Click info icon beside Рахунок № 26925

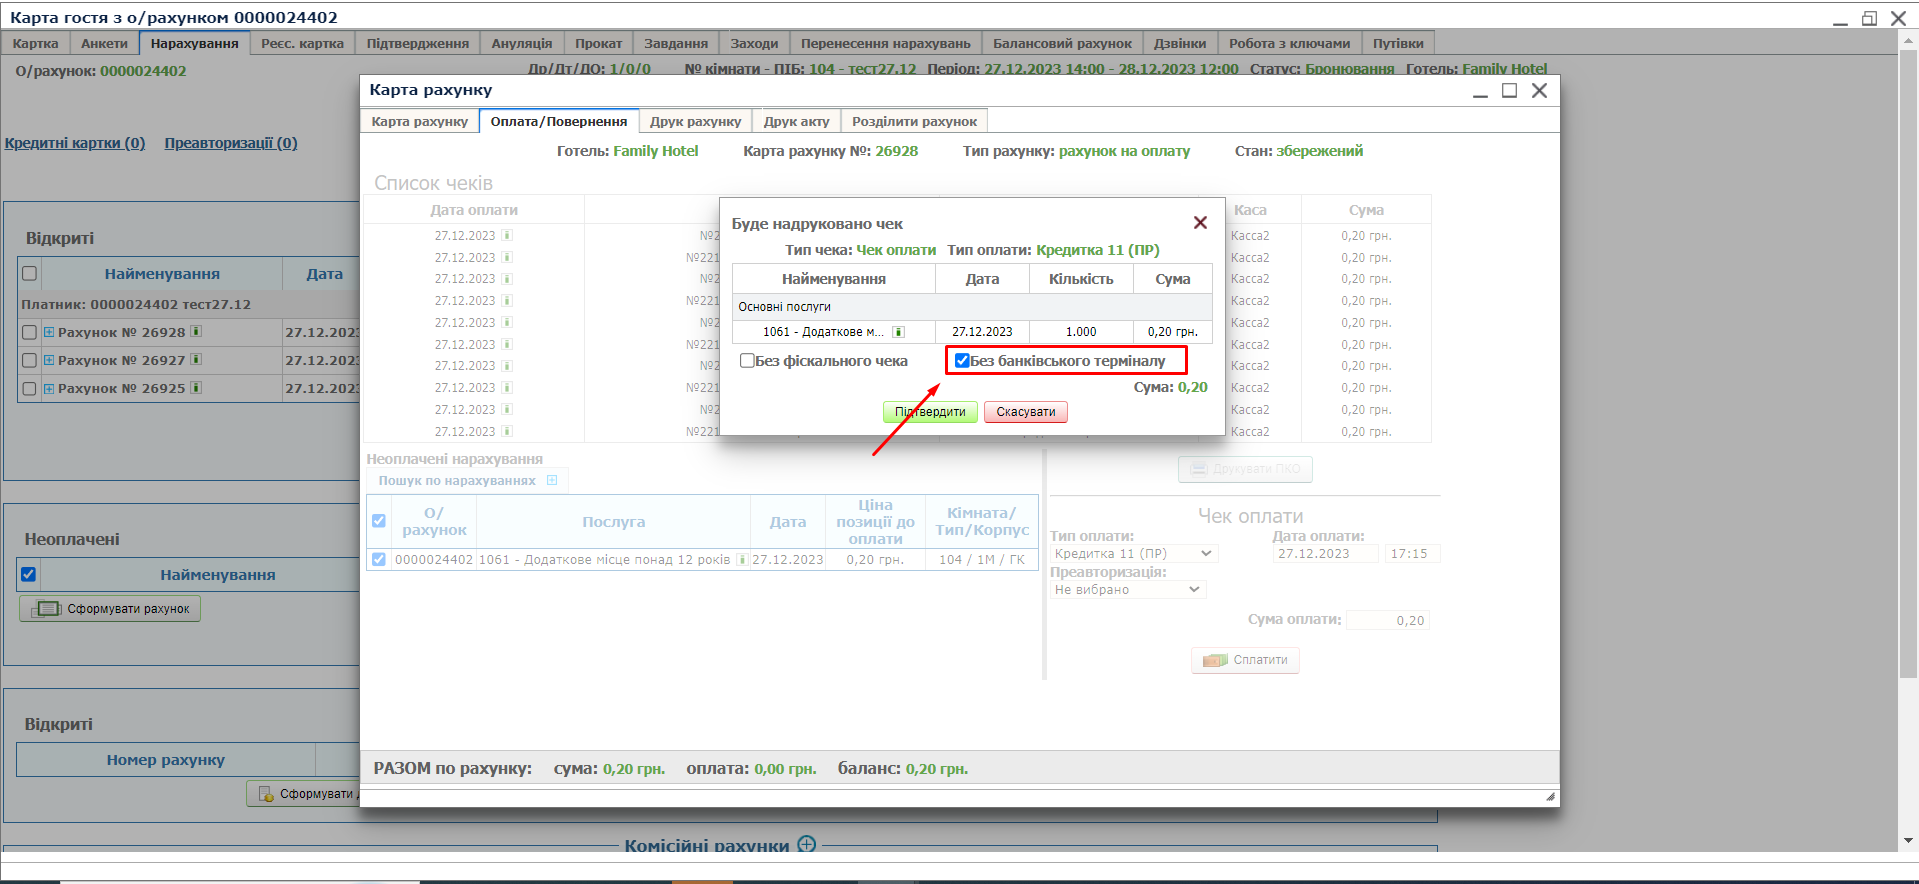pos(196,388)
